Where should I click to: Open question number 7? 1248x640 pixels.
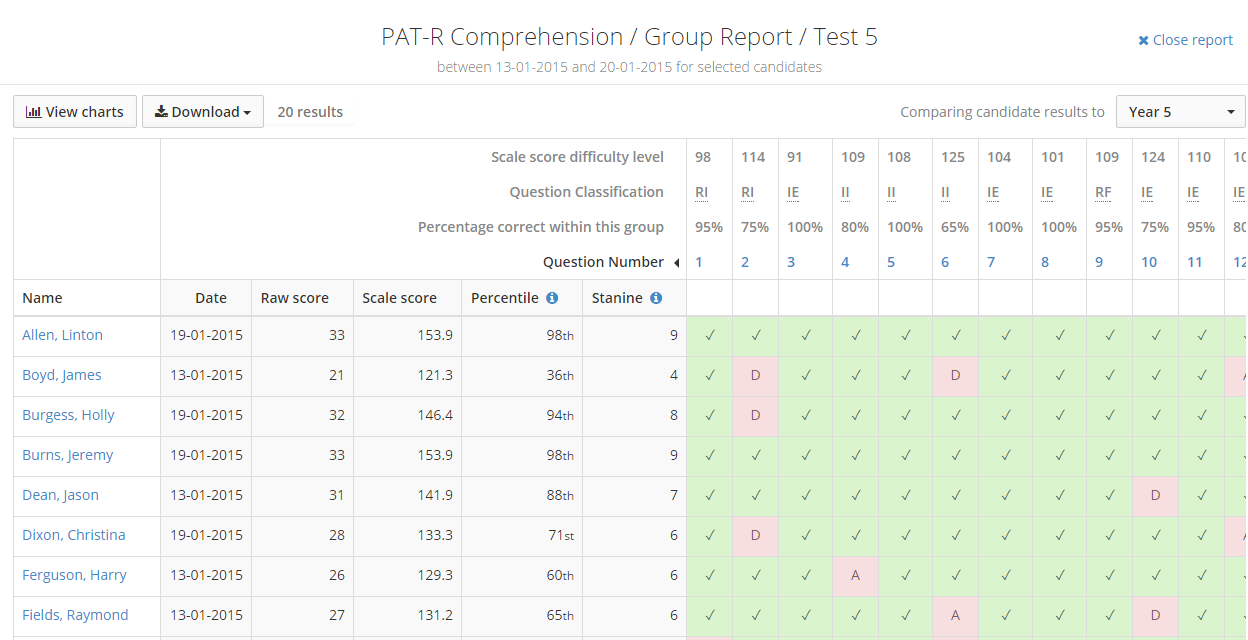pos(991,262)
